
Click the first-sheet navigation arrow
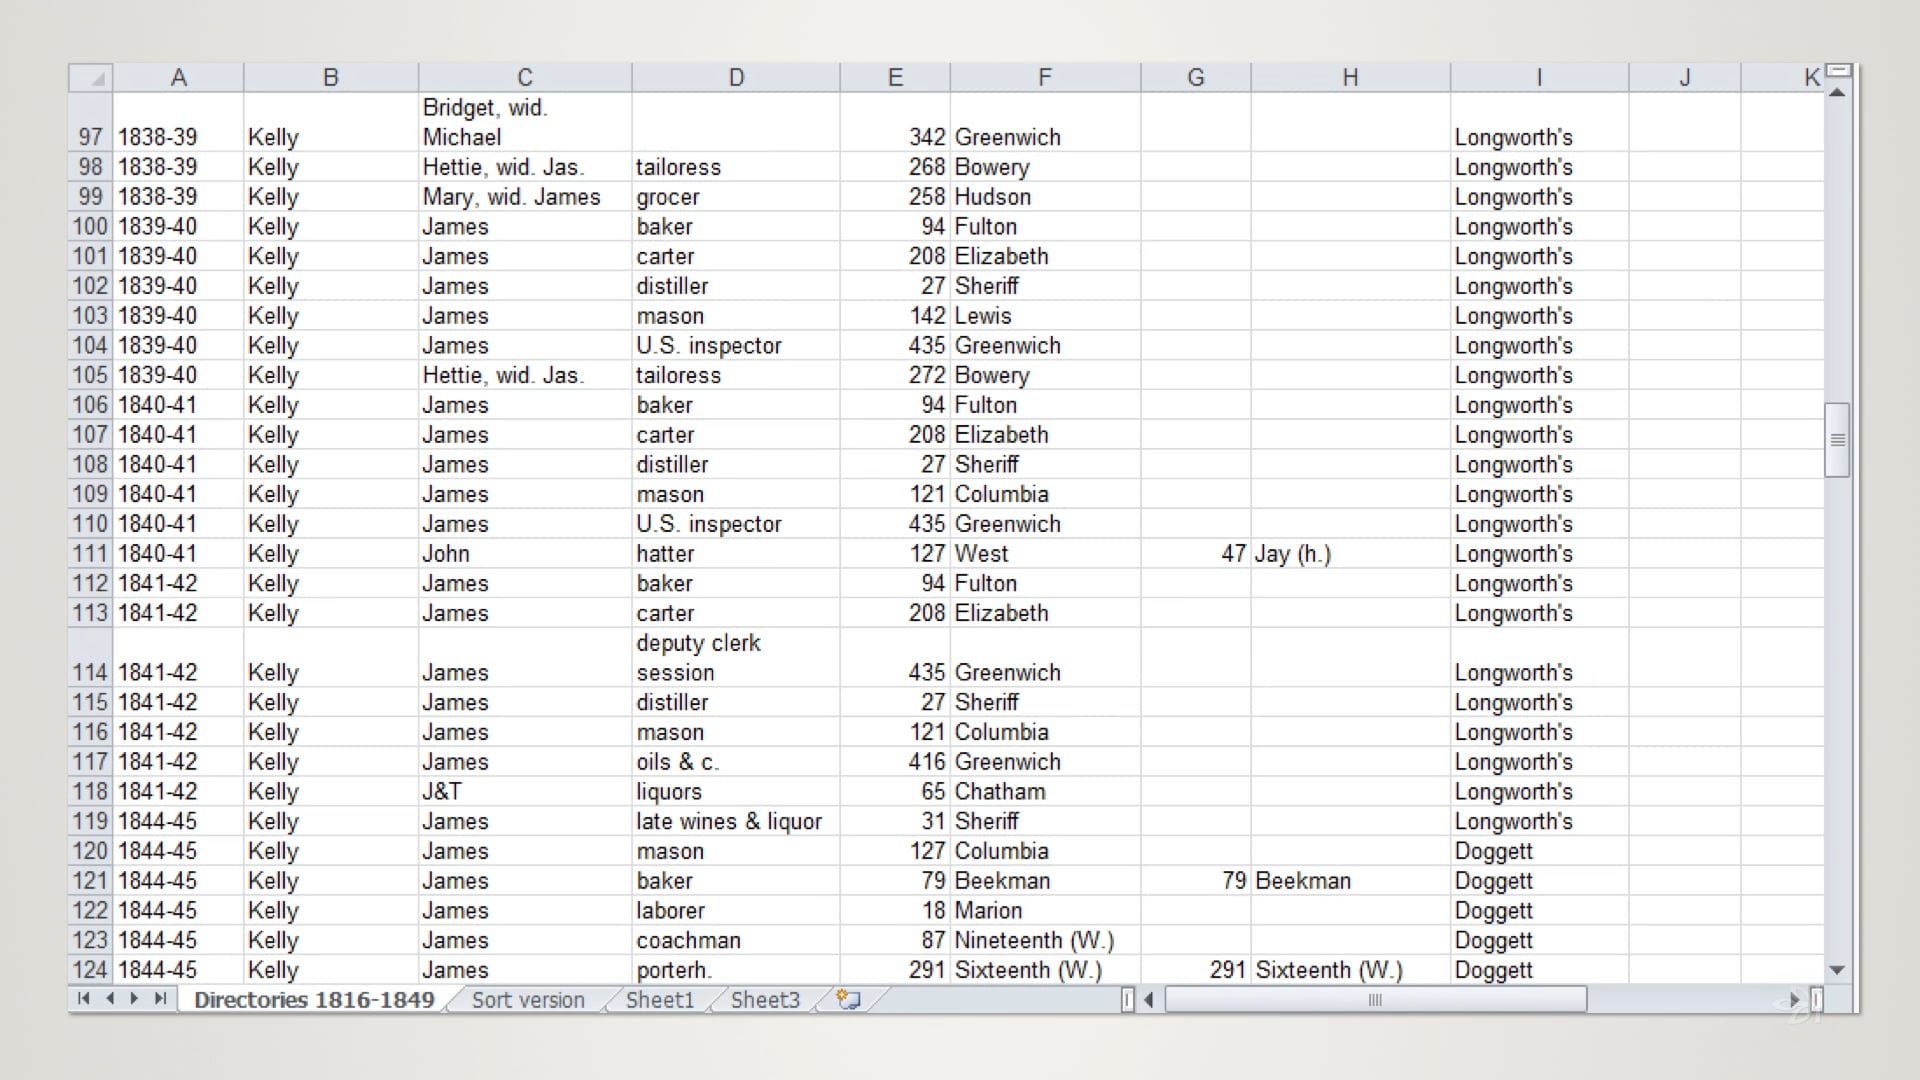click(x=85, y=999)
